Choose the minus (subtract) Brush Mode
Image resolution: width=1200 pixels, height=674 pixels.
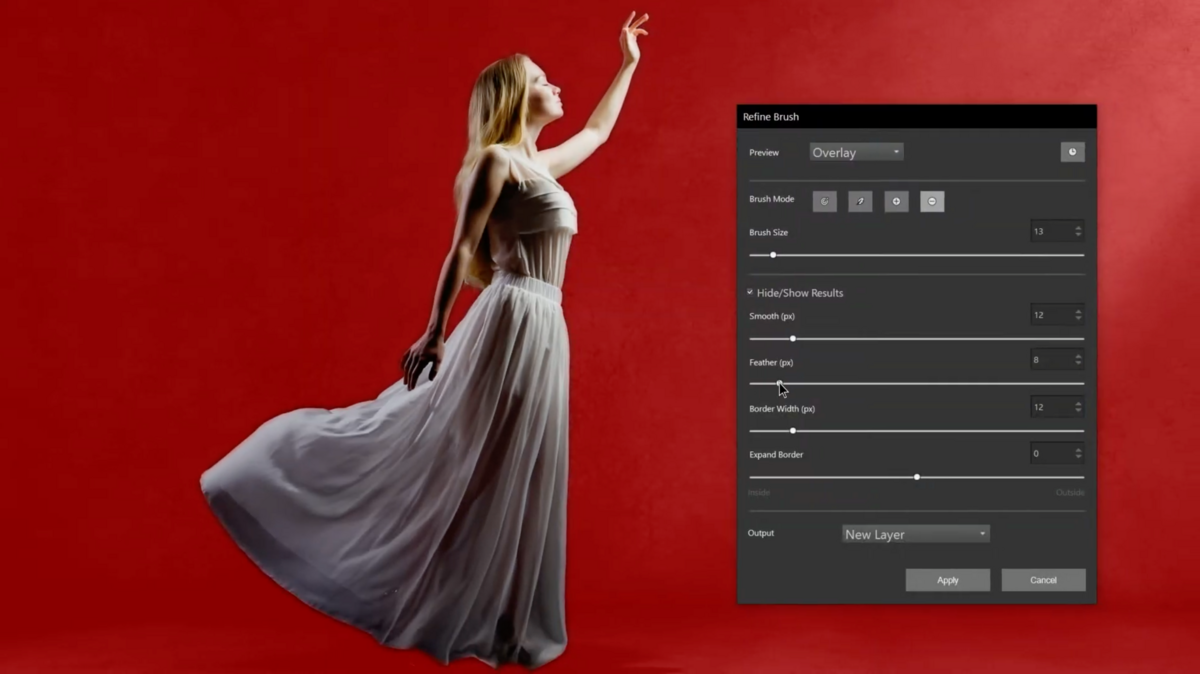click(x=931, y=202)
